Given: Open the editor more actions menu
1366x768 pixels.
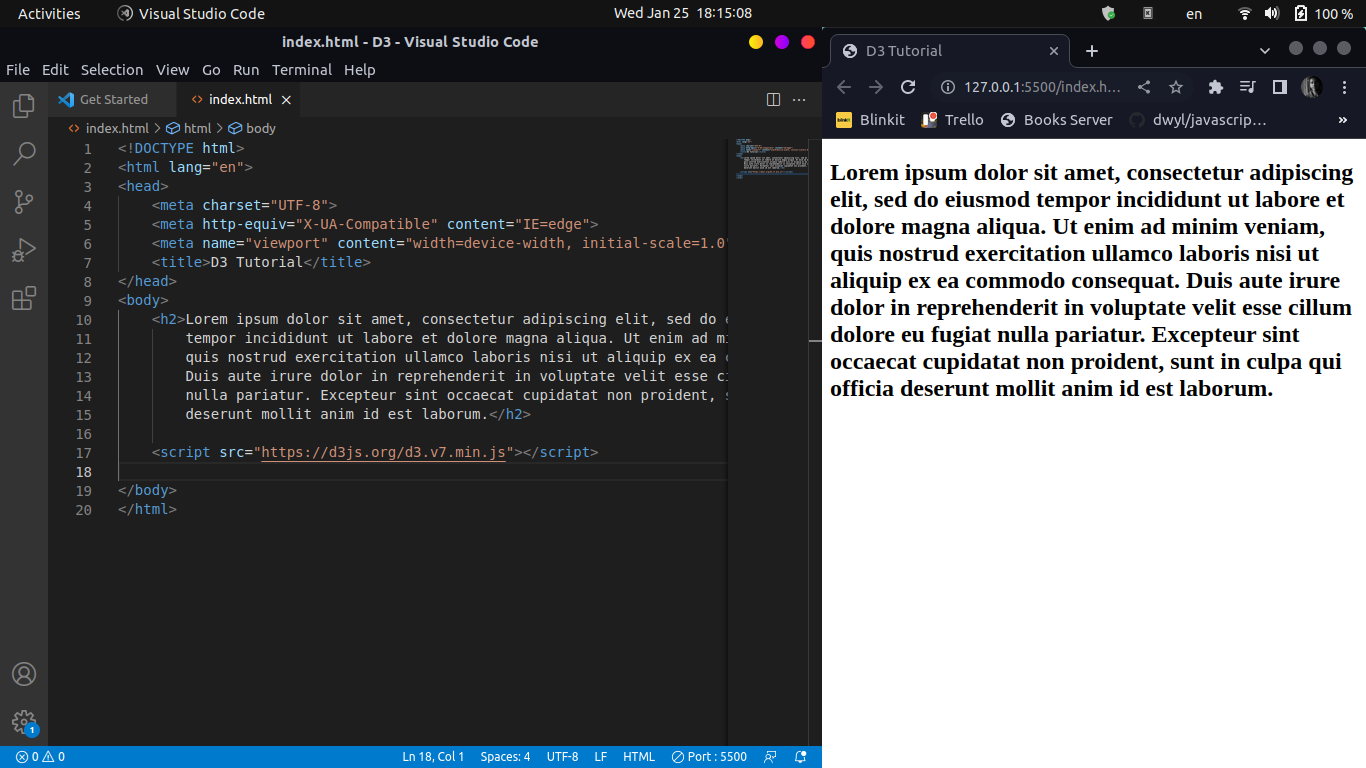Looking at the screenshot, I should [x=799, y=99].
